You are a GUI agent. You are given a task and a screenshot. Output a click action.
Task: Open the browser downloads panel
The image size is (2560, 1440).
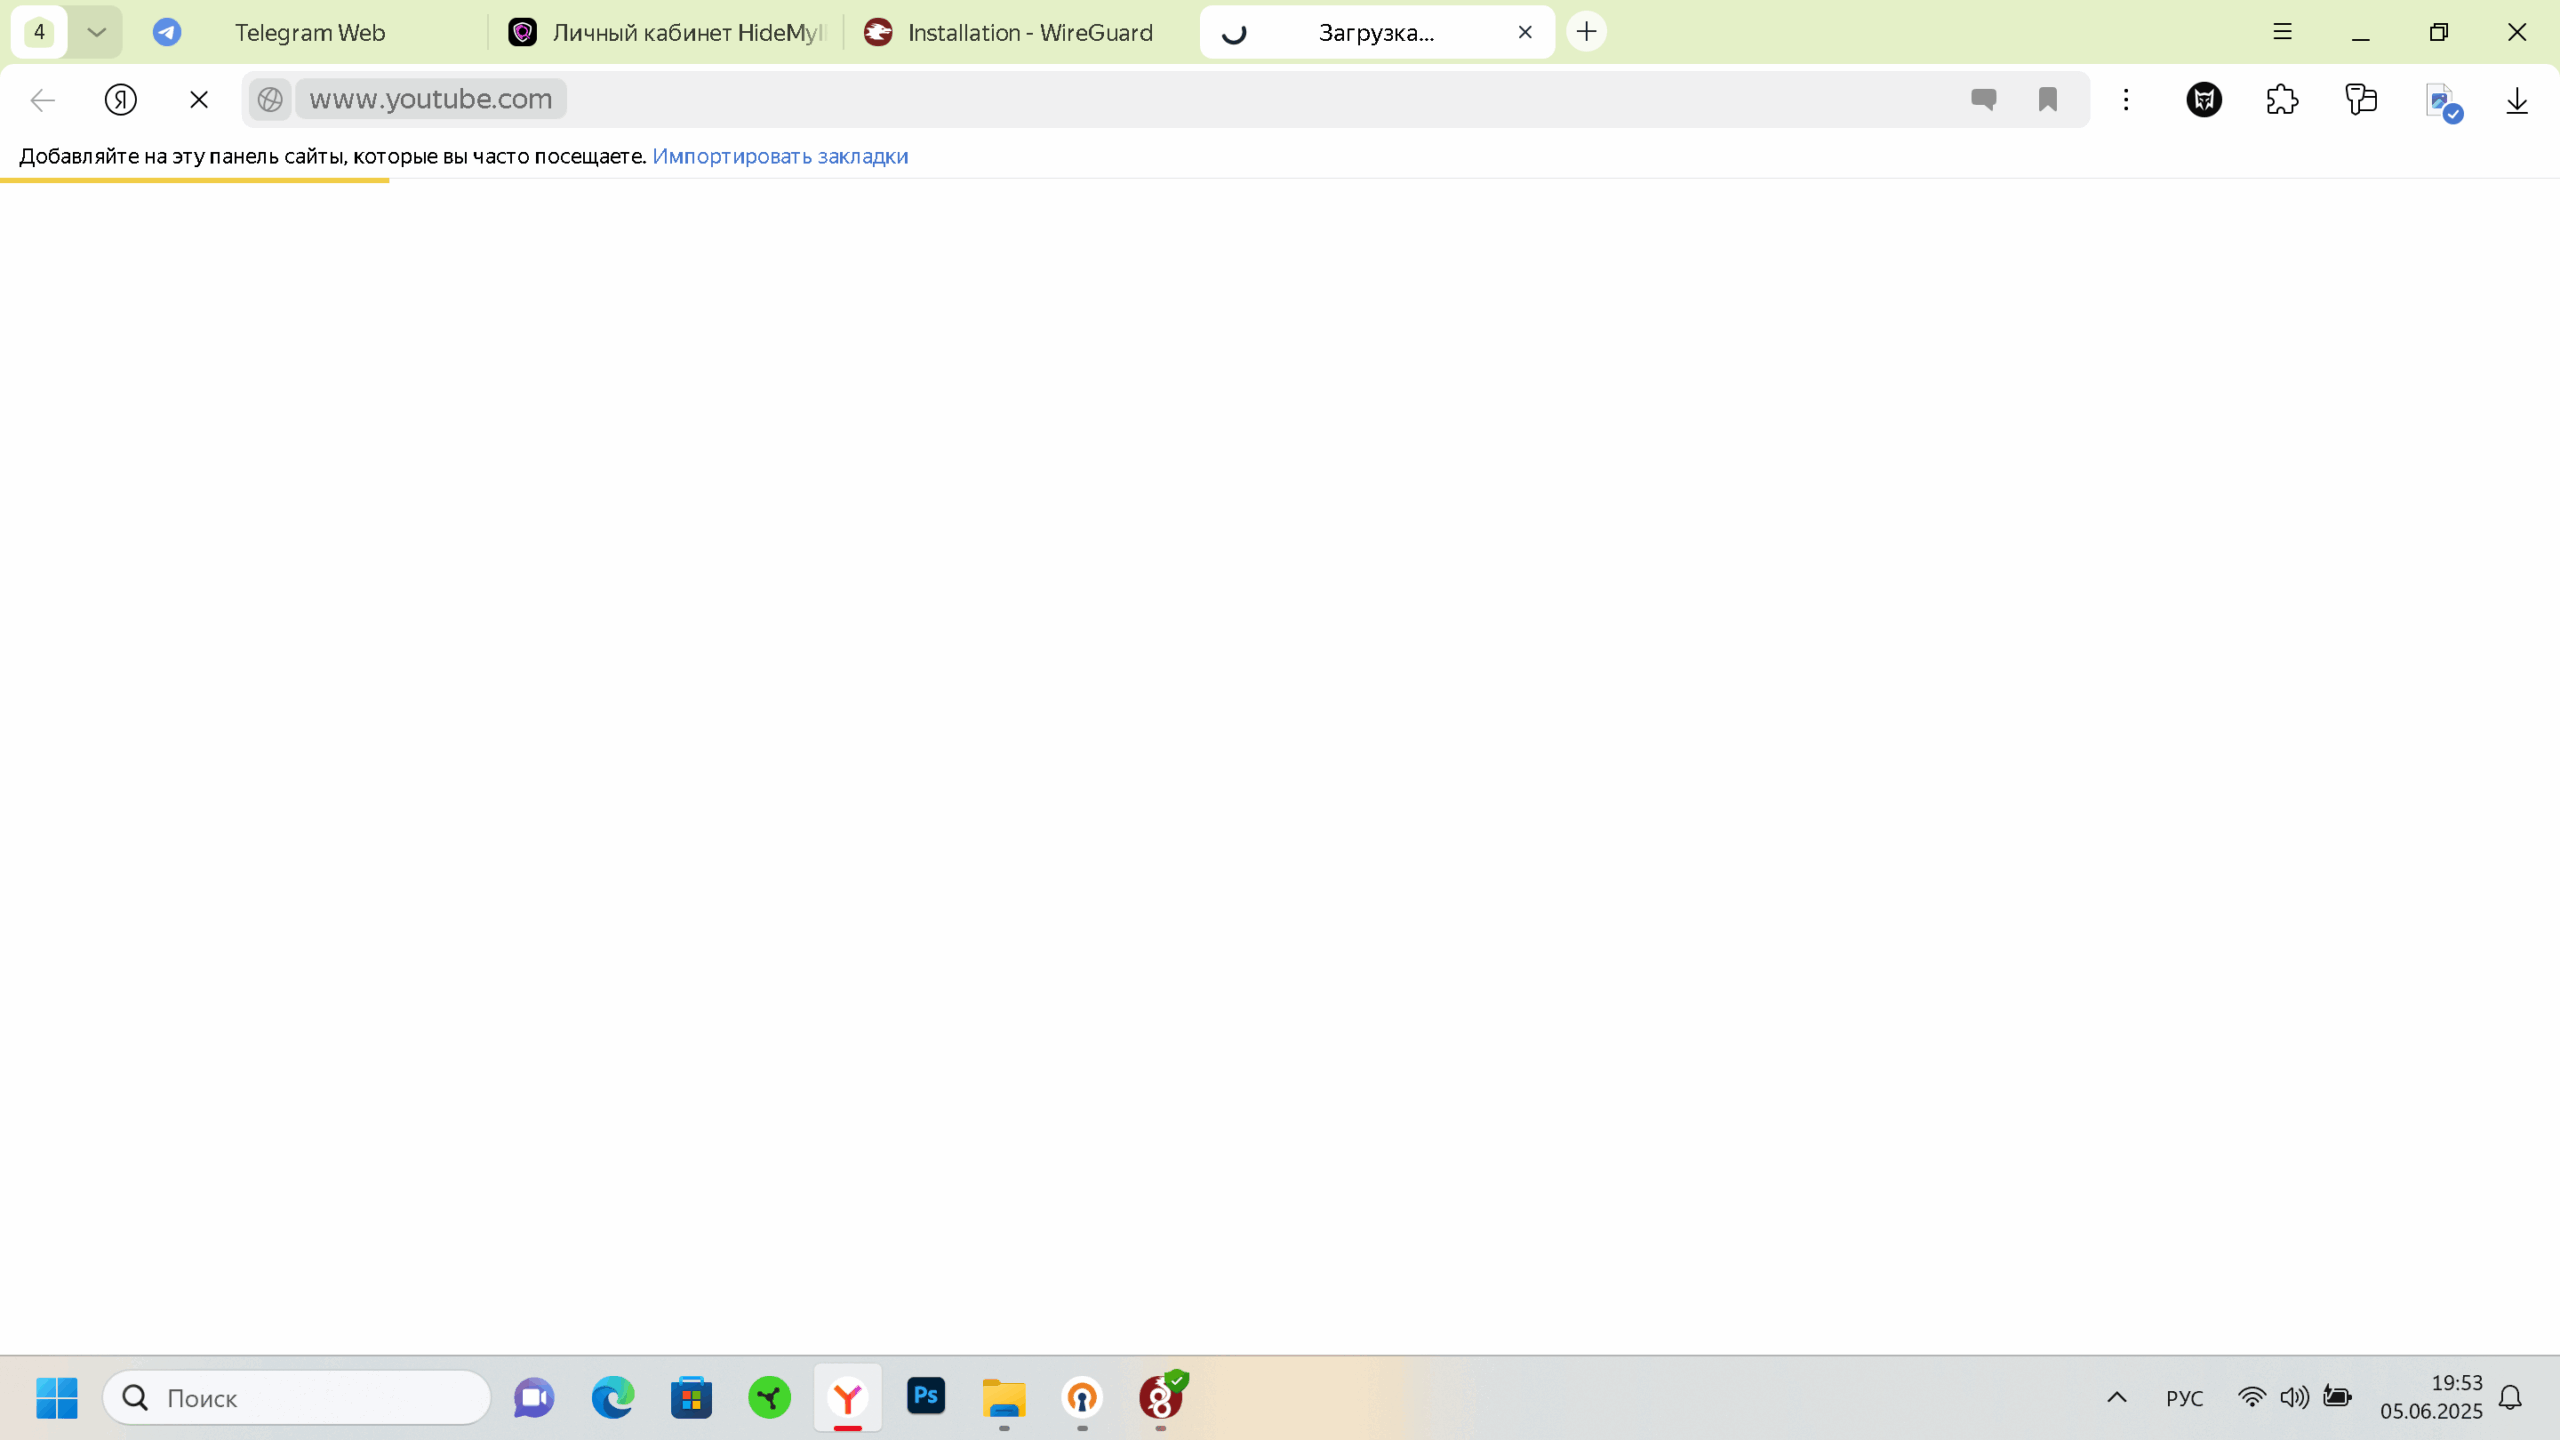pos(2517,99)
